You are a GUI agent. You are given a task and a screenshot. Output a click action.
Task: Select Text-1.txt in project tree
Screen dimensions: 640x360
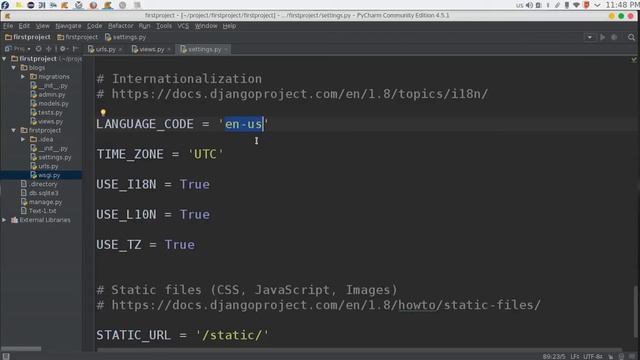coord(38,211)
